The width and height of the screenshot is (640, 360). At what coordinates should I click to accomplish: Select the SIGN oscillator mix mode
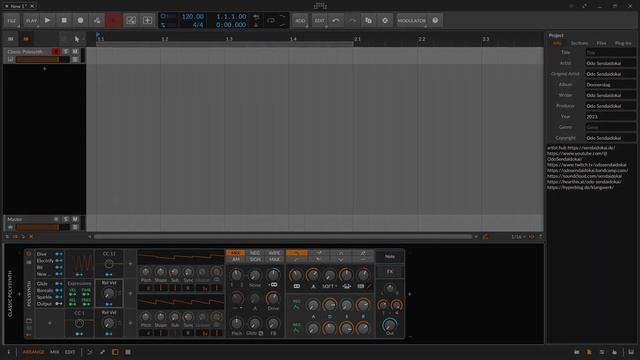(255, 259)
